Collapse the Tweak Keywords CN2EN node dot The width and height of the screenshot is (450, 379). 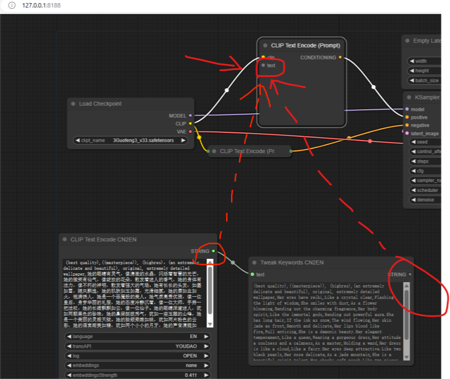(x=254, y=263)
